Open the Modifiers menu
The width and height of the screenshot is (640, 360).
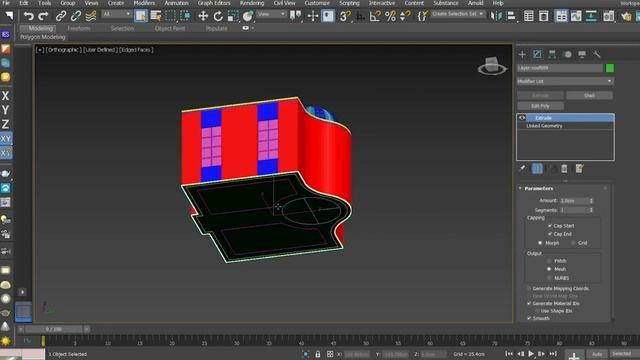144,3
